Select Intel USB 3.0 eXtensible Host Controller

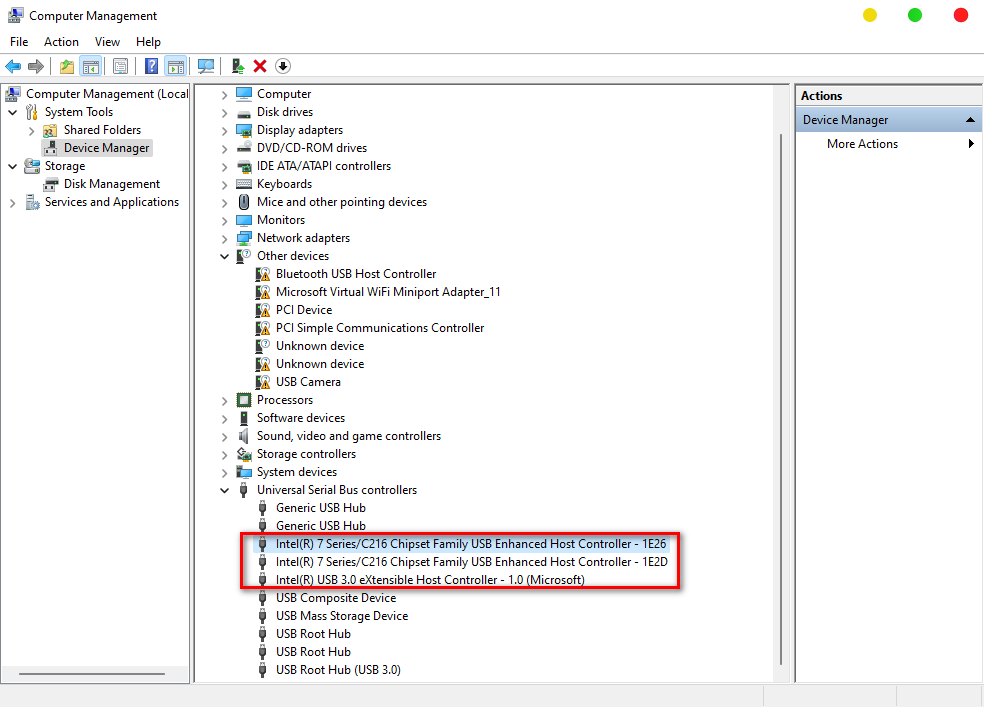(x=430, y=580)
